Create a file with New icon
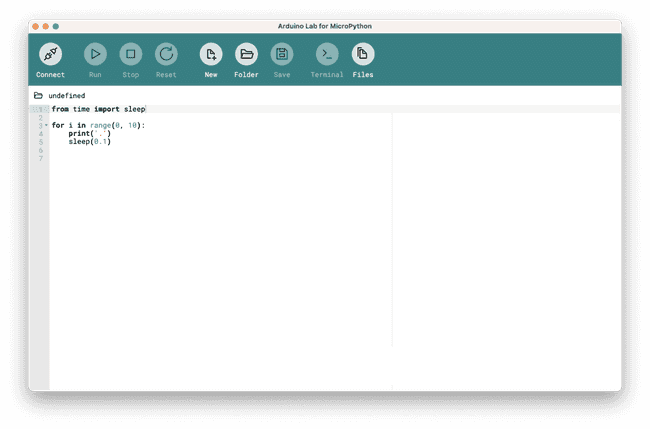The width and height of the screenshot is (650, 429). [x=211, y=54]
